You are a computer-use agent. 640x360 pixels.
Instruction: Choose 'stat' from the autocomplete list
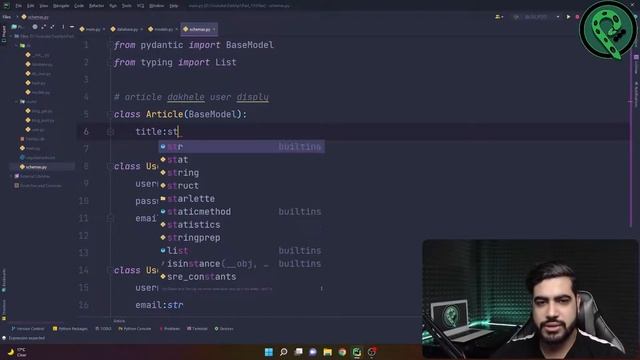[241, 160]
